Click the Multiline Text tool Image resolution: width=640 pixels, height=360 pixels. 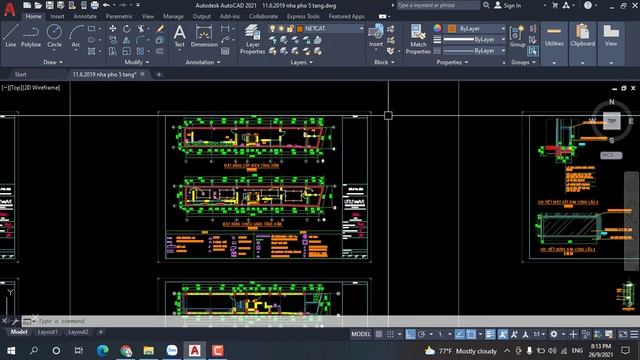(180, 36)
